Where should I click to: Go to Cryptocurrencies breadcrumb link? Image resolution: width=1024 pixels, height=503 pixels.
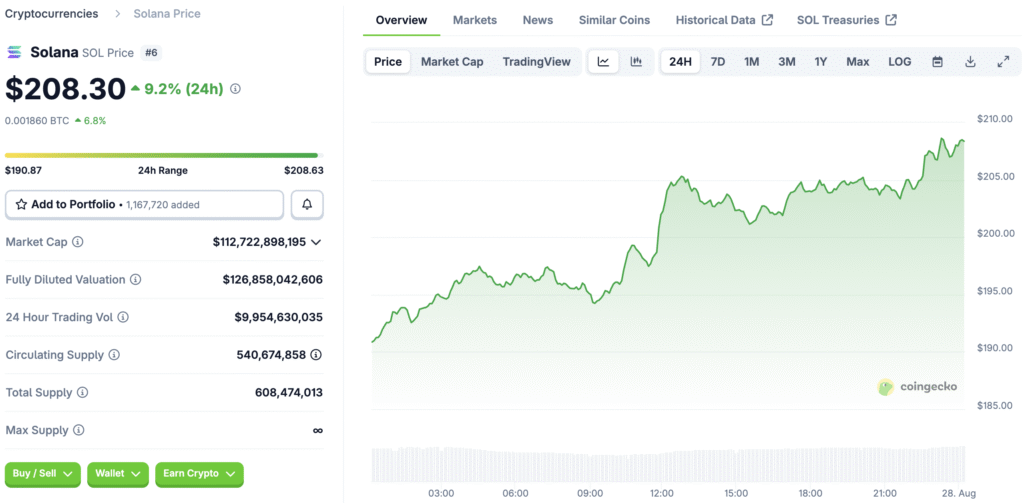(x=52, y=14)
